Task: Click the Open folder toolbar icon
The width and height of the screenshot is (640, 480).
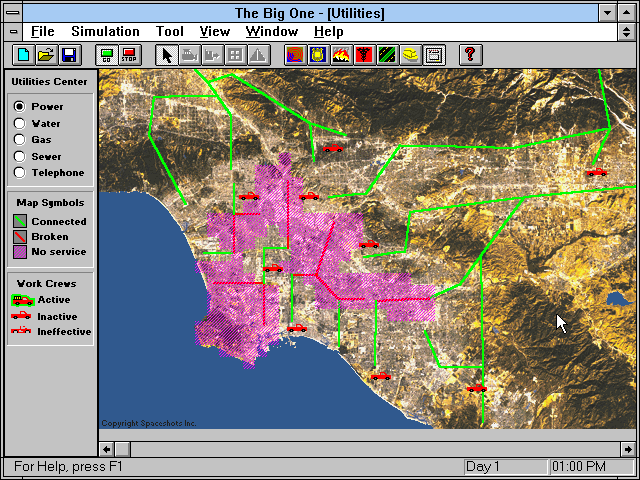Action: point(46,54)
